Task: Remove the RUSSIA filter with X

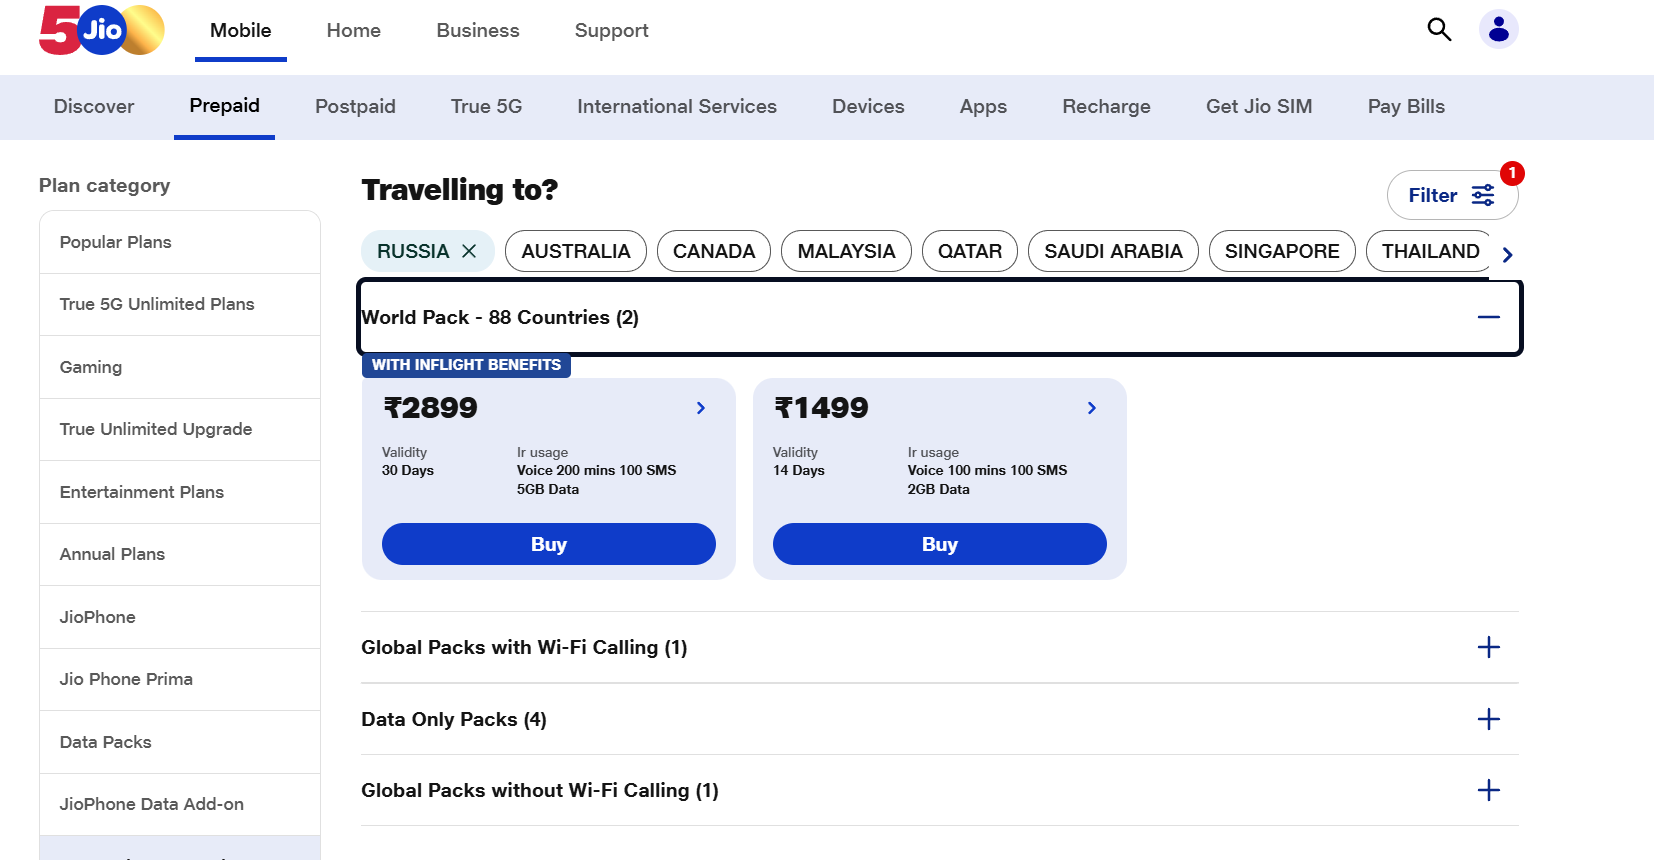Action: (469, 251)
